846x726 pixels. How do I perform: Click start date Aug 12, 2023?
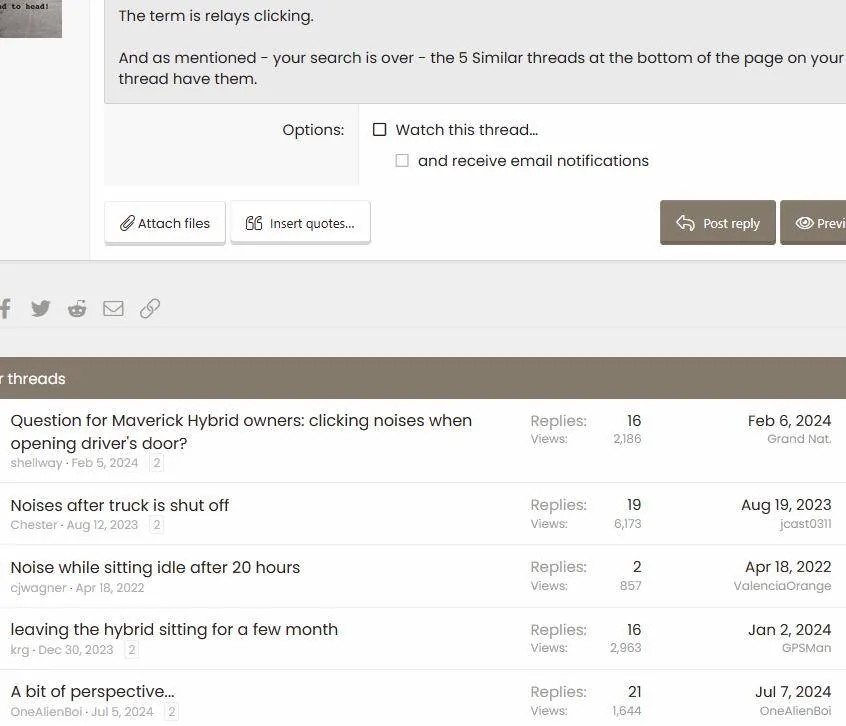pyautogui.click(x=102, y=525)
